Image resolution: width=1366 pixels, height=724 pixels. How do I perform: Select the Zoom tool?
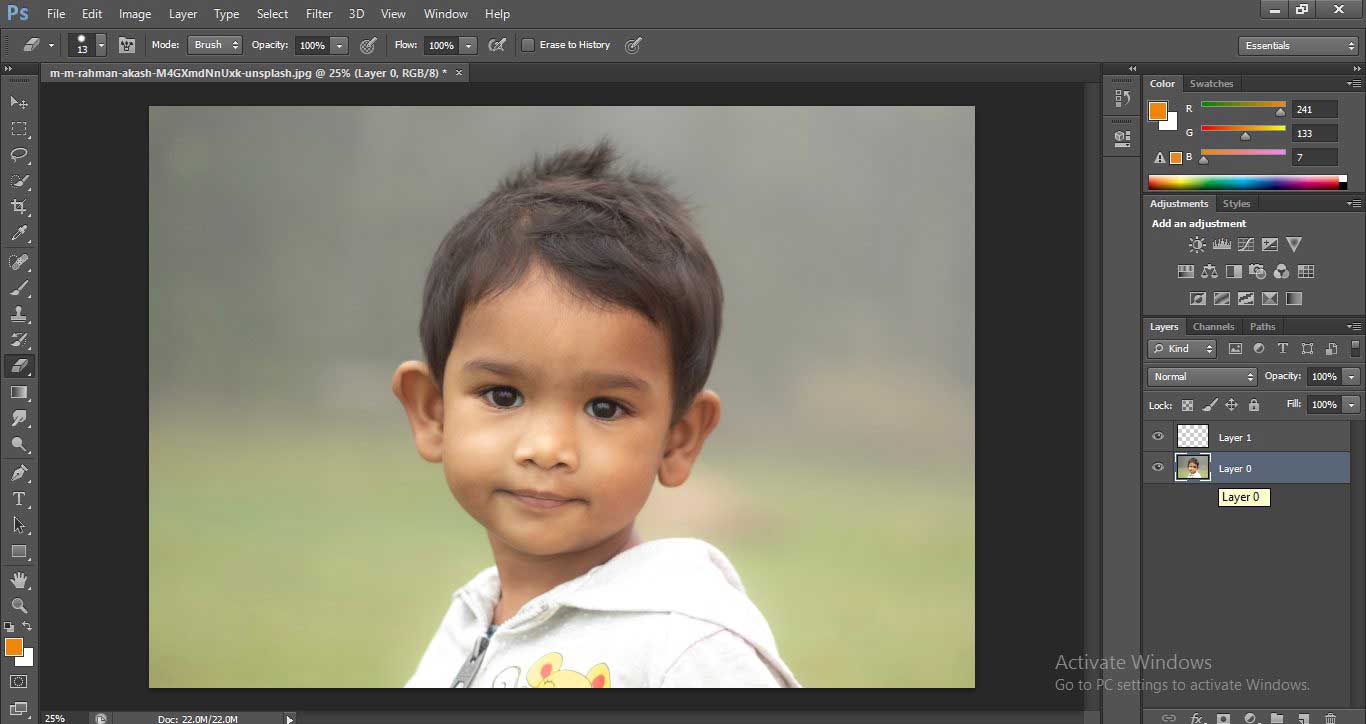[x=20, y=605]
